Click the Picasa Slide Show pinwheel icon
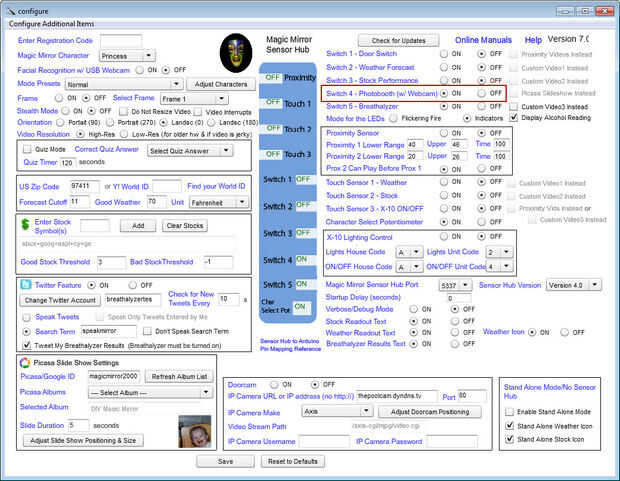Viewport: 620px width, 481px height. tap(25, 362)
